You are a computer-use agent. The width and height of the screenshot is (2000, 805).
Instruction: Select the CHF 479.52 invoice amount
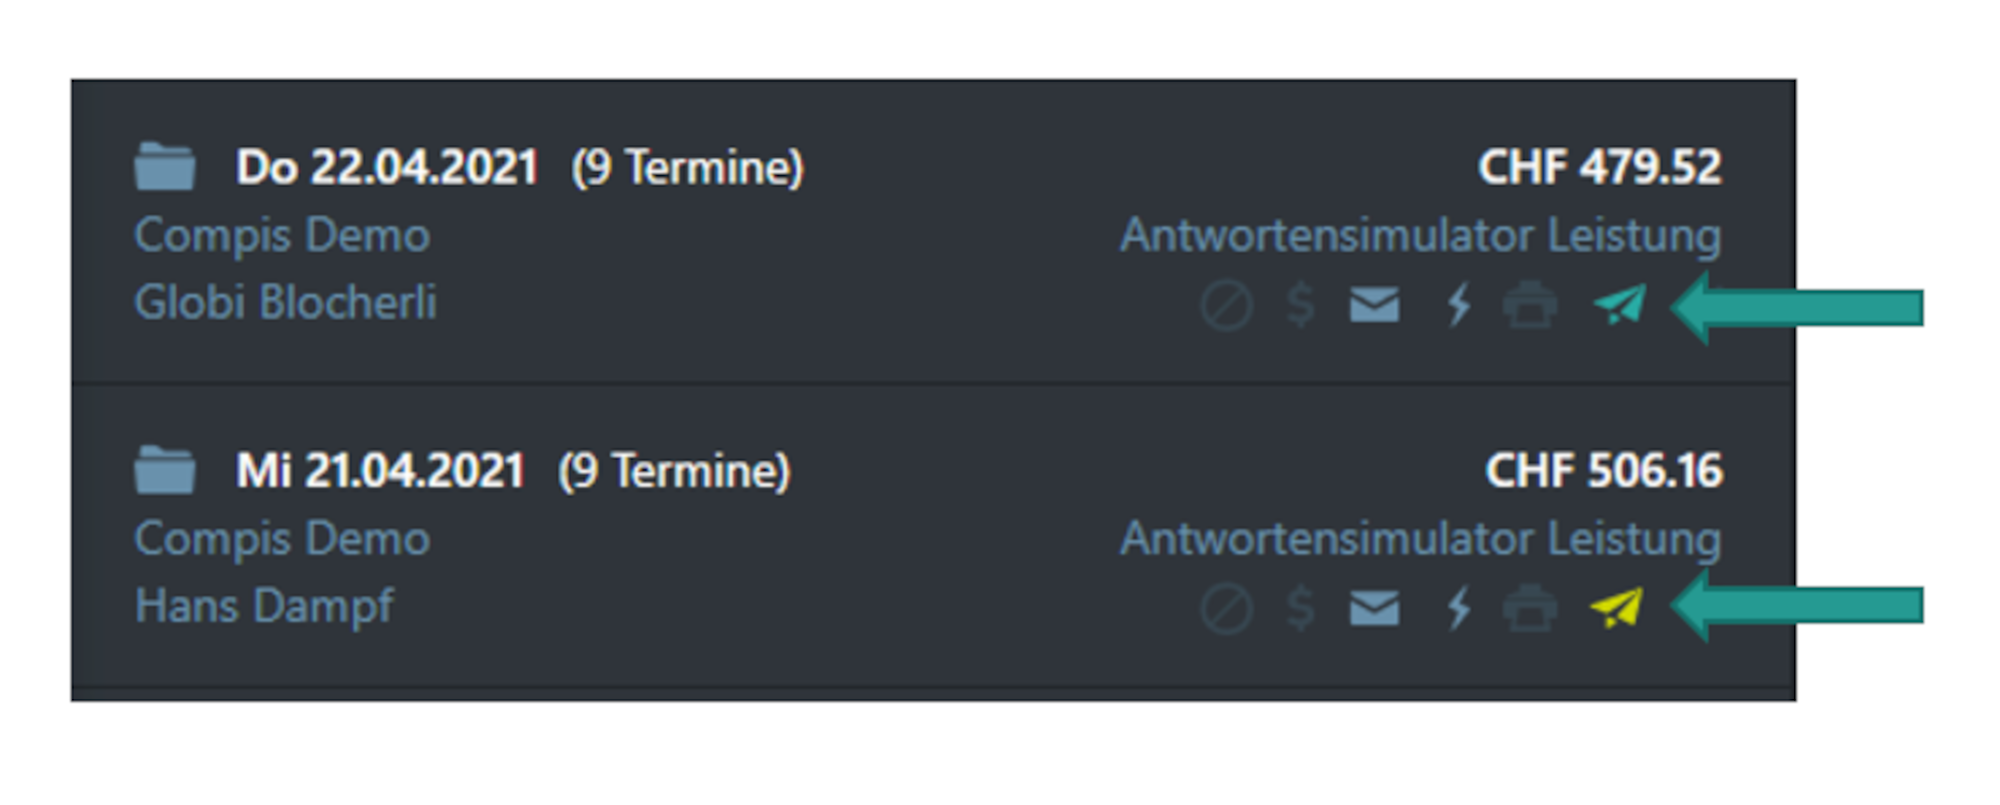point(1600,167)
